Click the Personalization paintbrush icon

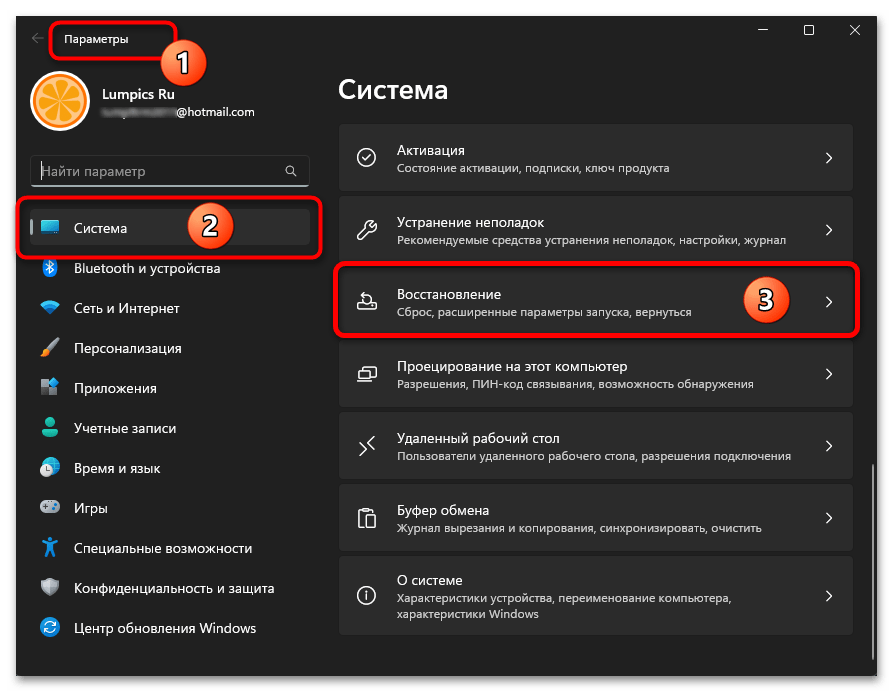[50, 347]
